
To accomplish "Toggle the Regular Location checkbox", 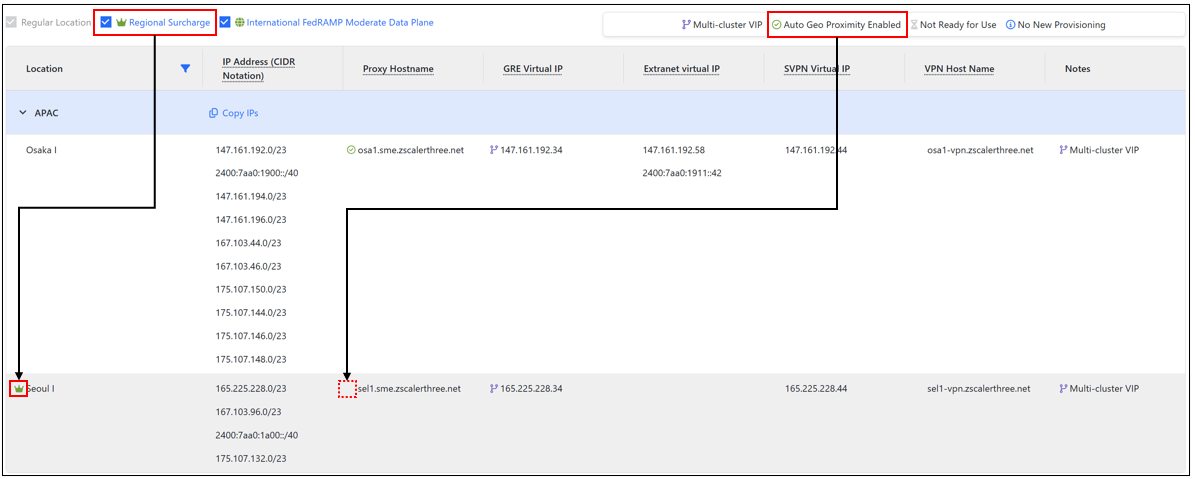I will tap(11, 23).
